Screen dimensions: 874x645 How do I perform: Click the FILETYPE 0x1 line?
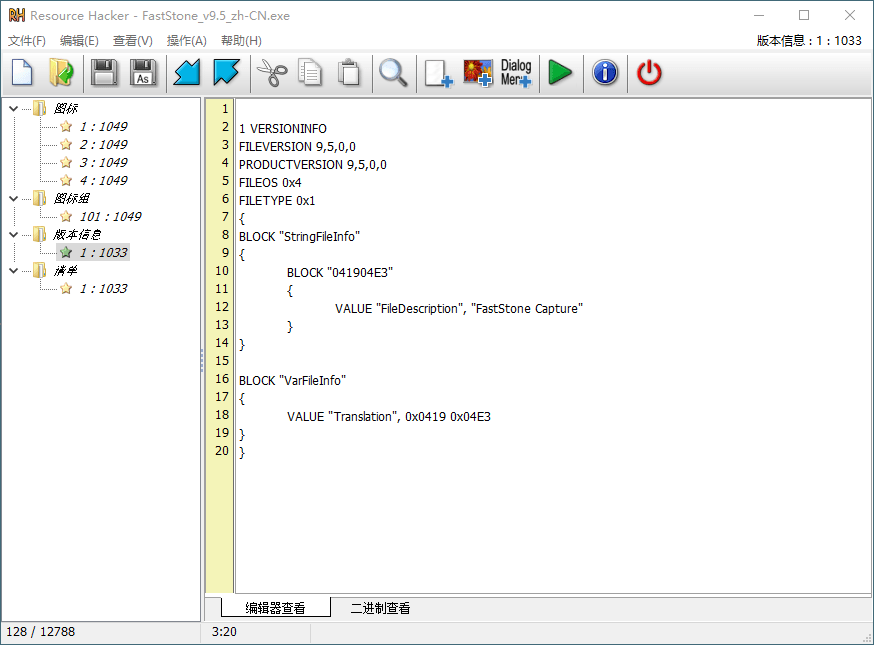[x=277, y=201]
